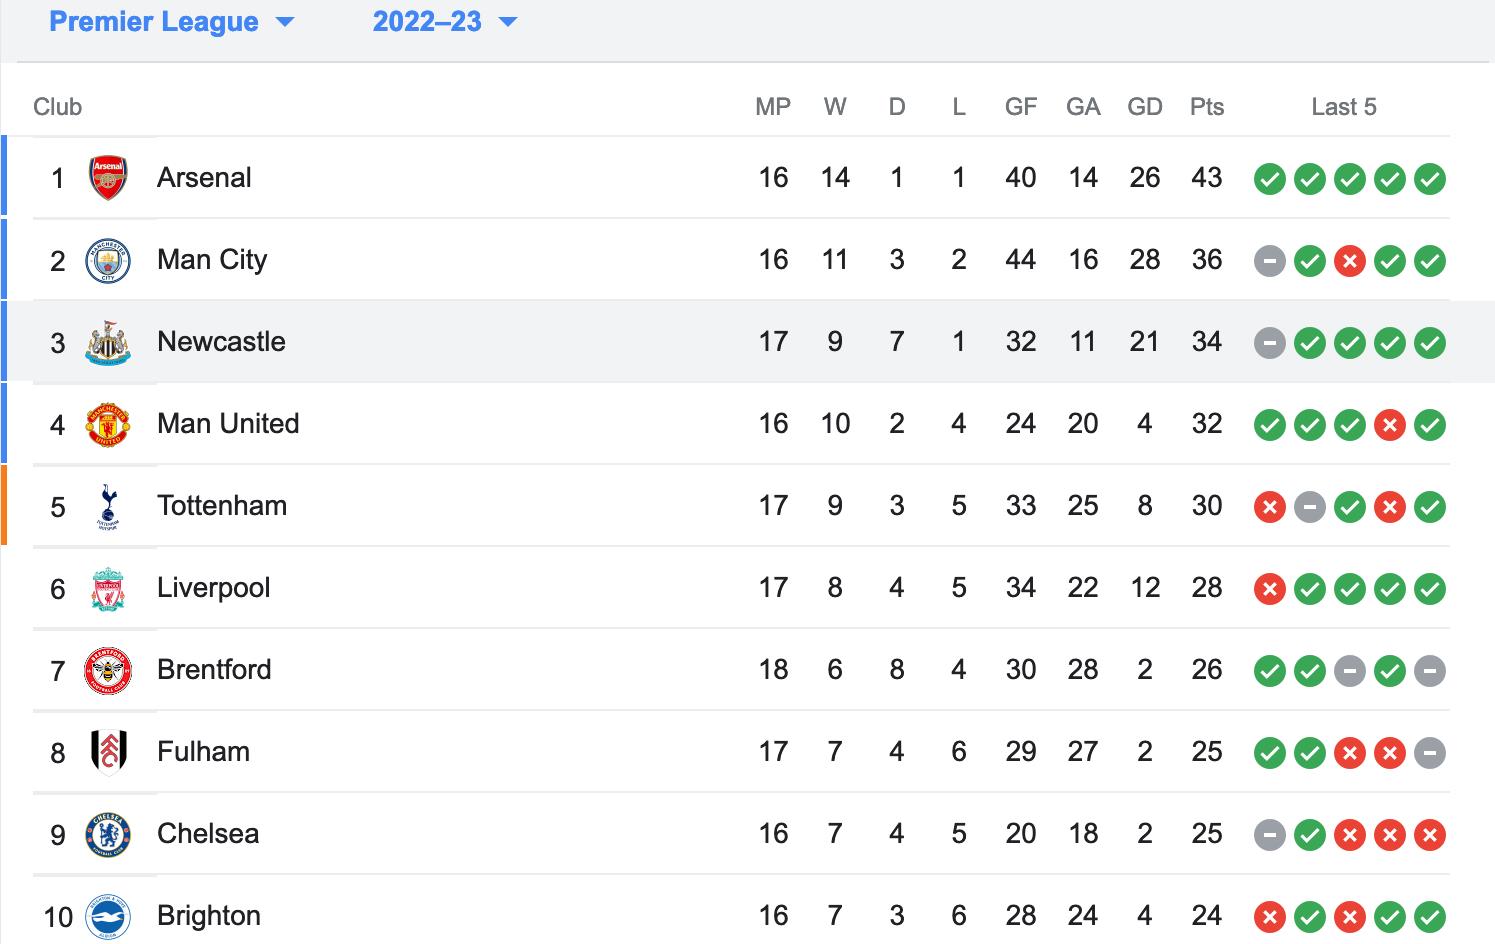Viewport: 1495px width, 944px height.
Task: Open the Arsenal team name link
Action: pyautogui.click(x=204, y=178)
